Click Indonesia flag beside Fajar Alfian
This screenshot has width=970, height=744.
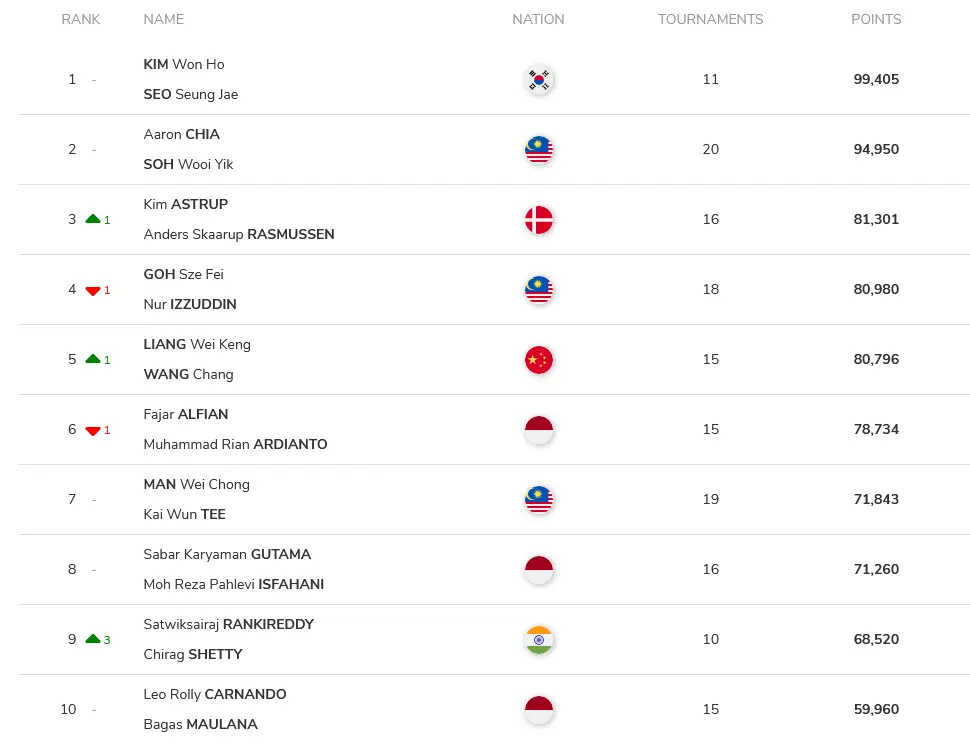(x=538, y=430)
